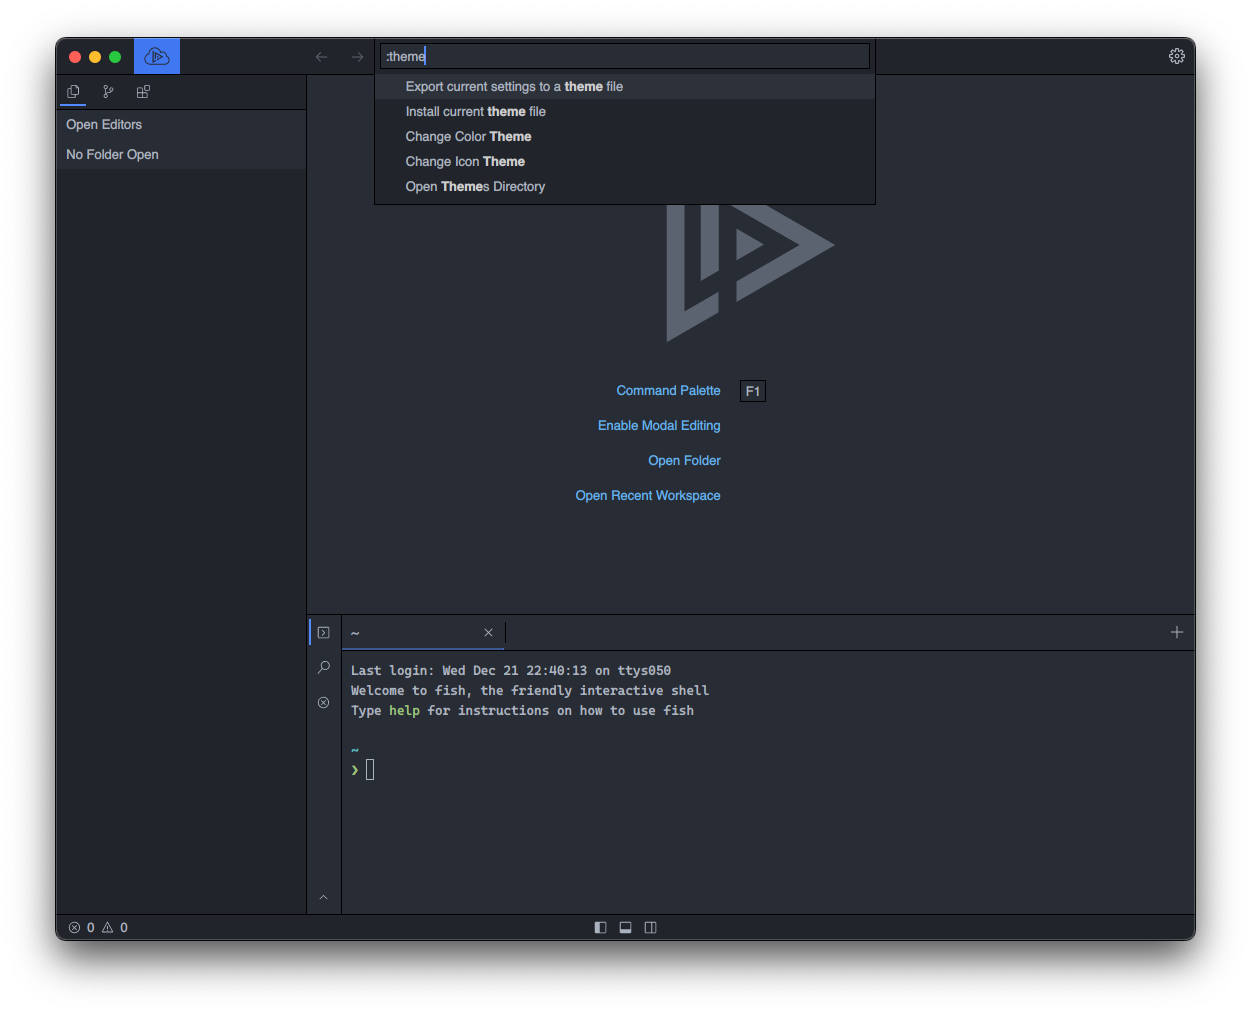The height and width of the screenshot is (1014, 1251).
Task: Open the search panel icon
Action: pos(323,668)
